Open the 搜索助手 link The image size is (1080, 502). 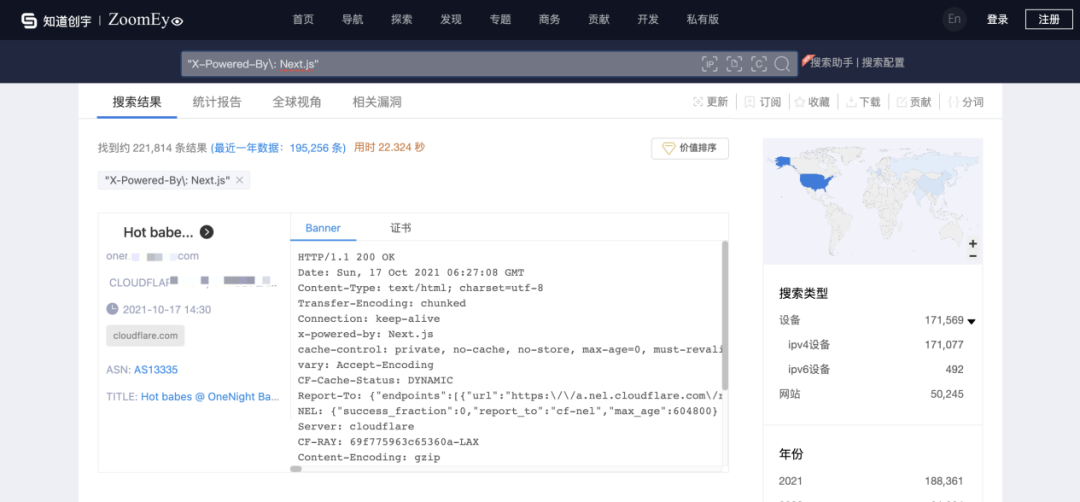pyautogui.click(x=833, y=63)
